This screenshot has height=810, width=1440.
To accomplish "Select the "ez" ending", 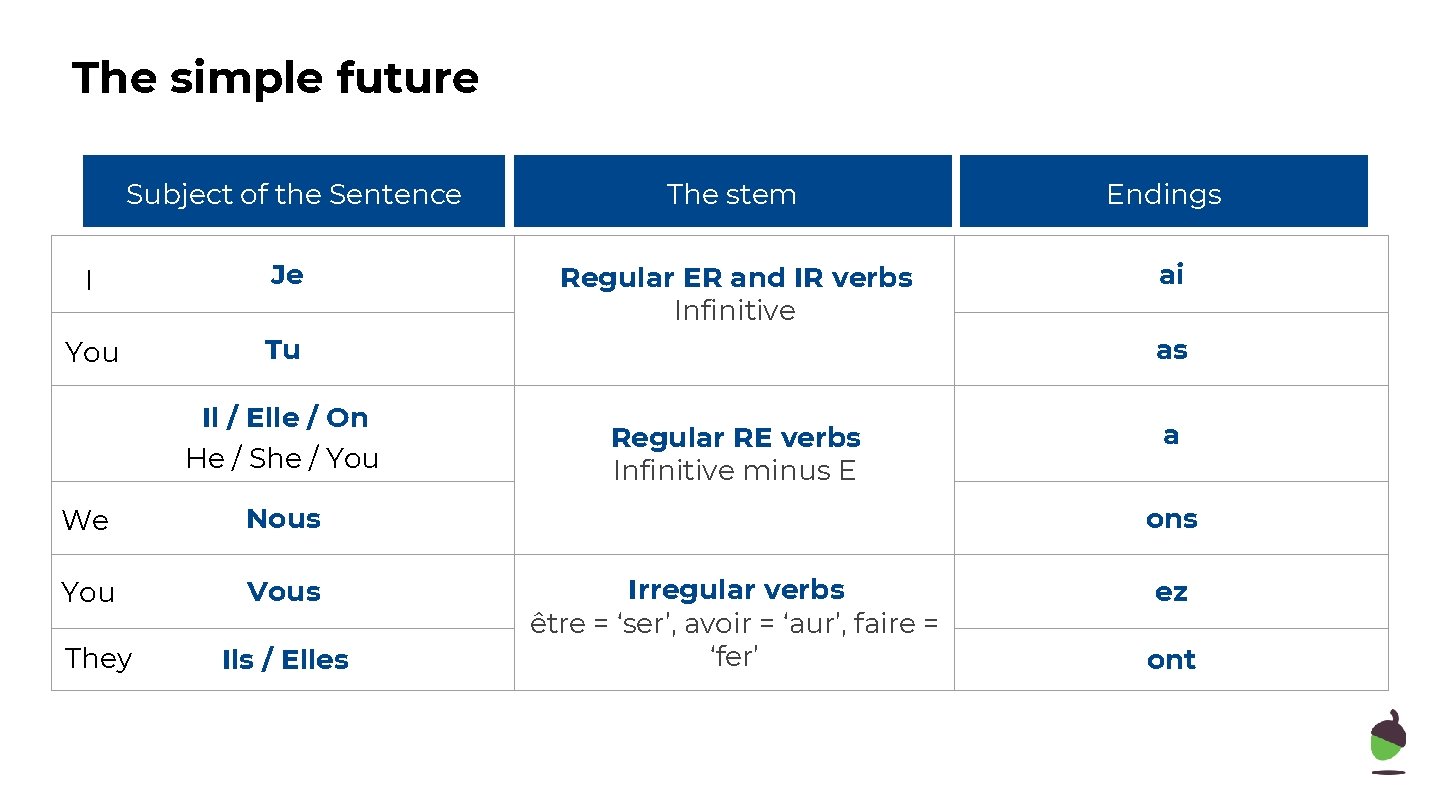I will 1171,592.
